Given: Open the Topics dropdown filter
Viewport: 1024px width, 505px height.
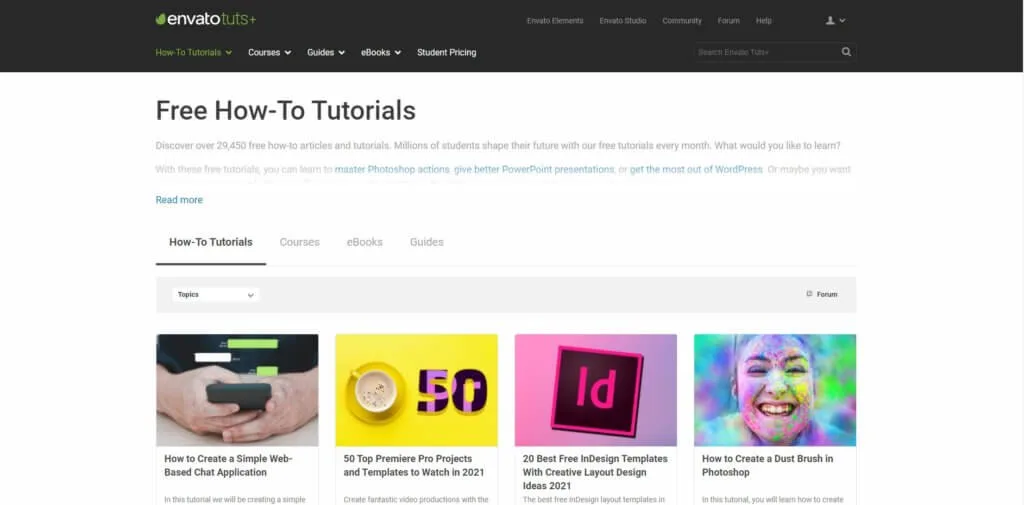Looking at the screenshot, I should (216, 295).
